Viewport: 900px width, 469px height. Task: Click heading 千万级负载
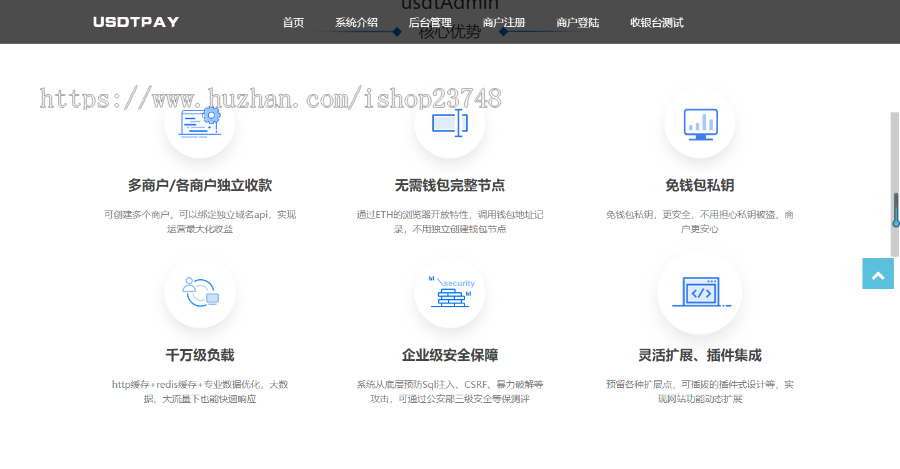click(200, 355)
